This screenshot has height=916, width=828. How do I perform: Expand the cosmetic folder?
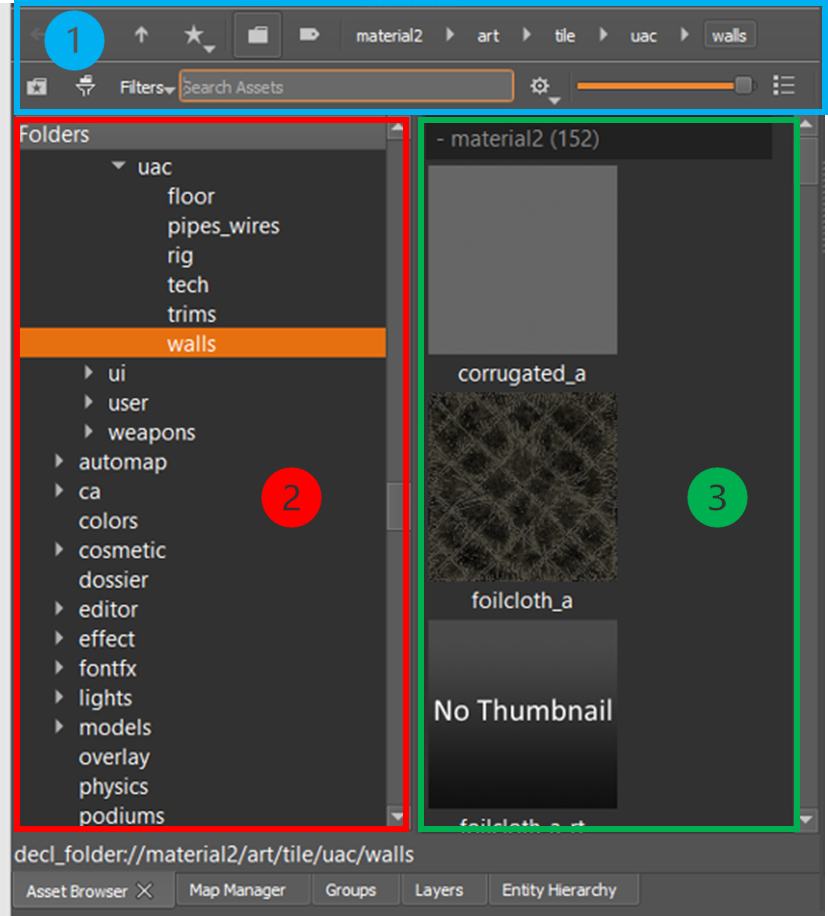point(59,550)
